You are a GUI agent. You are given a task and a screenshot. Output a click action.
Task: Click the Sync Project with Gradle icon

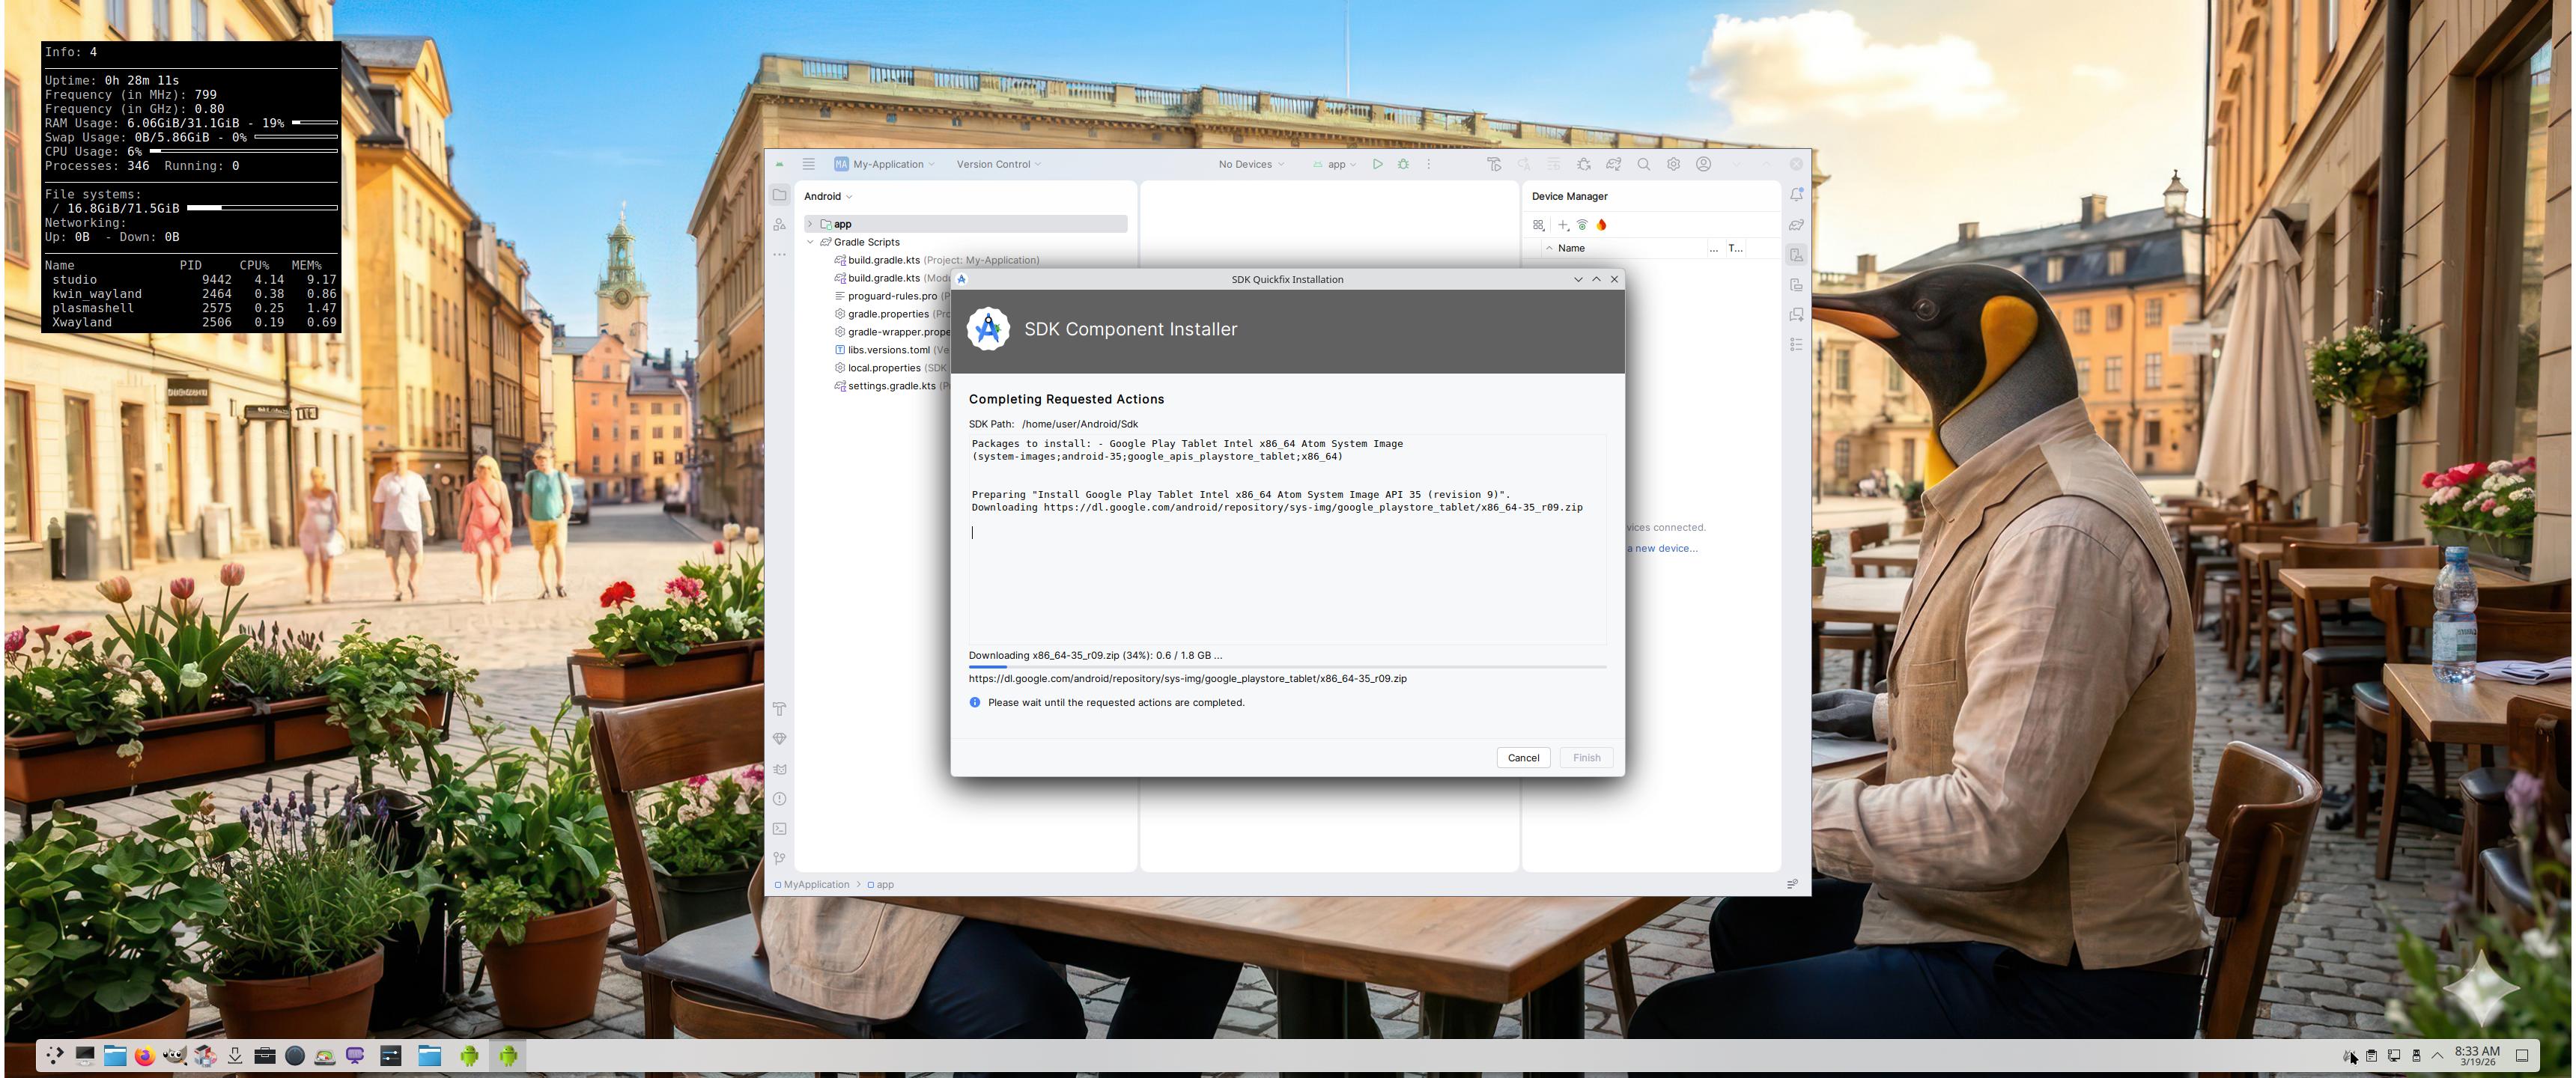(x=1613, y=164)
